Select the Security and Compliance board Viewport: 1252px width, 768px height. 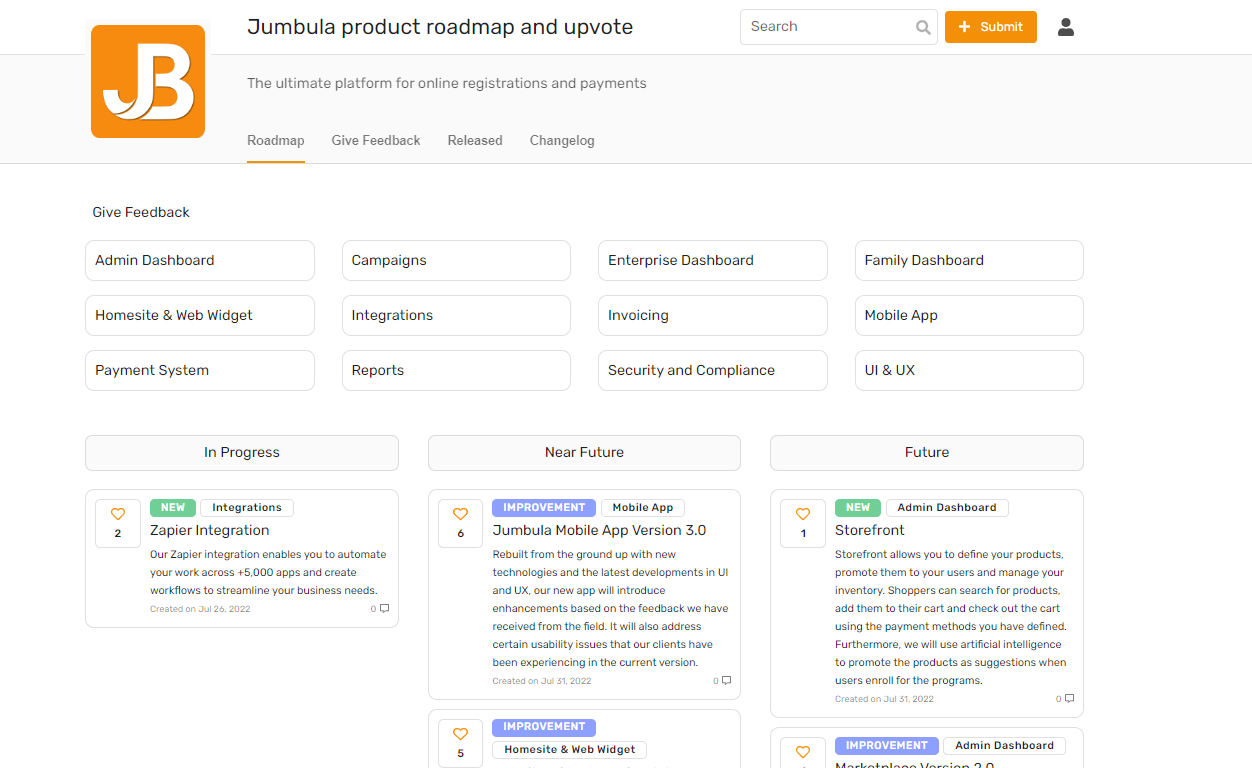(x=713, y=370)
